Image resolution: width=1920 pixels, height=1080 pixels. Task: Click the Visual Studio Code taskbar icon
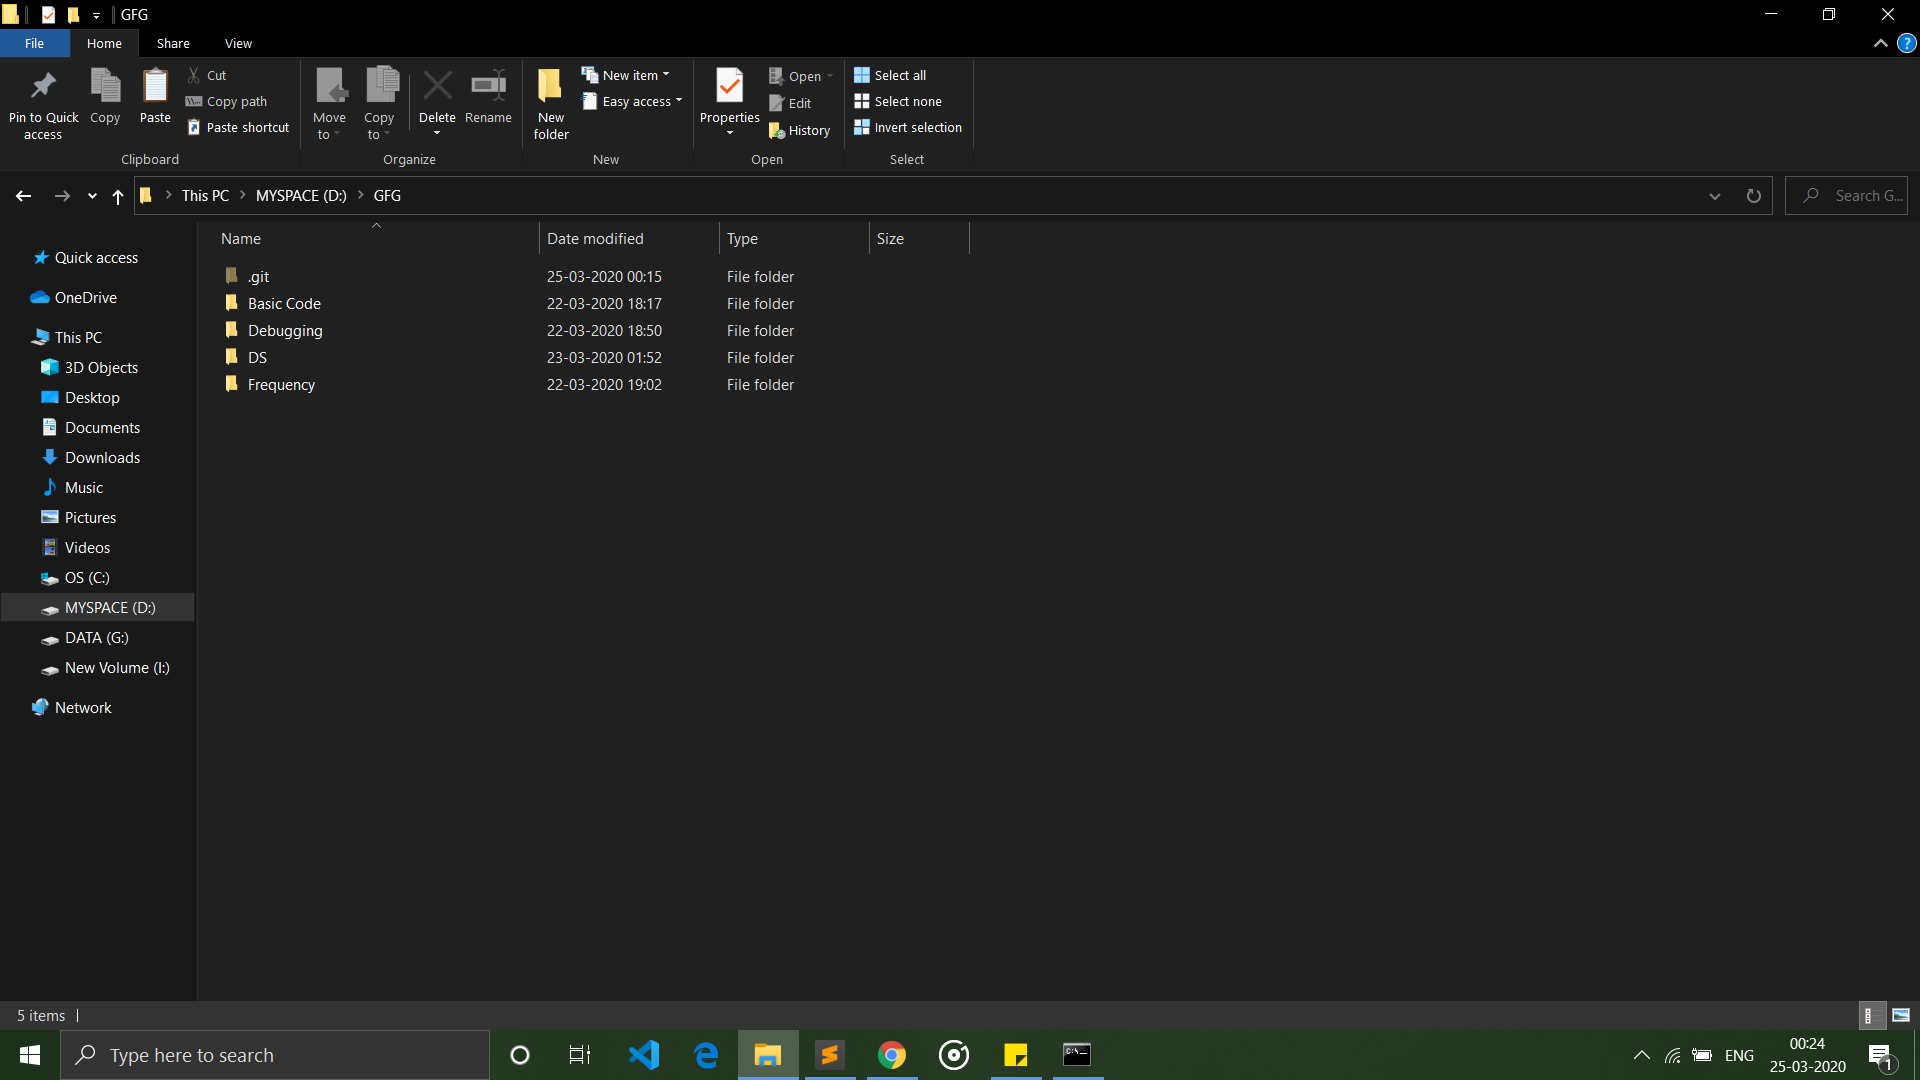pyautogui.click(x=644, y=1054)
